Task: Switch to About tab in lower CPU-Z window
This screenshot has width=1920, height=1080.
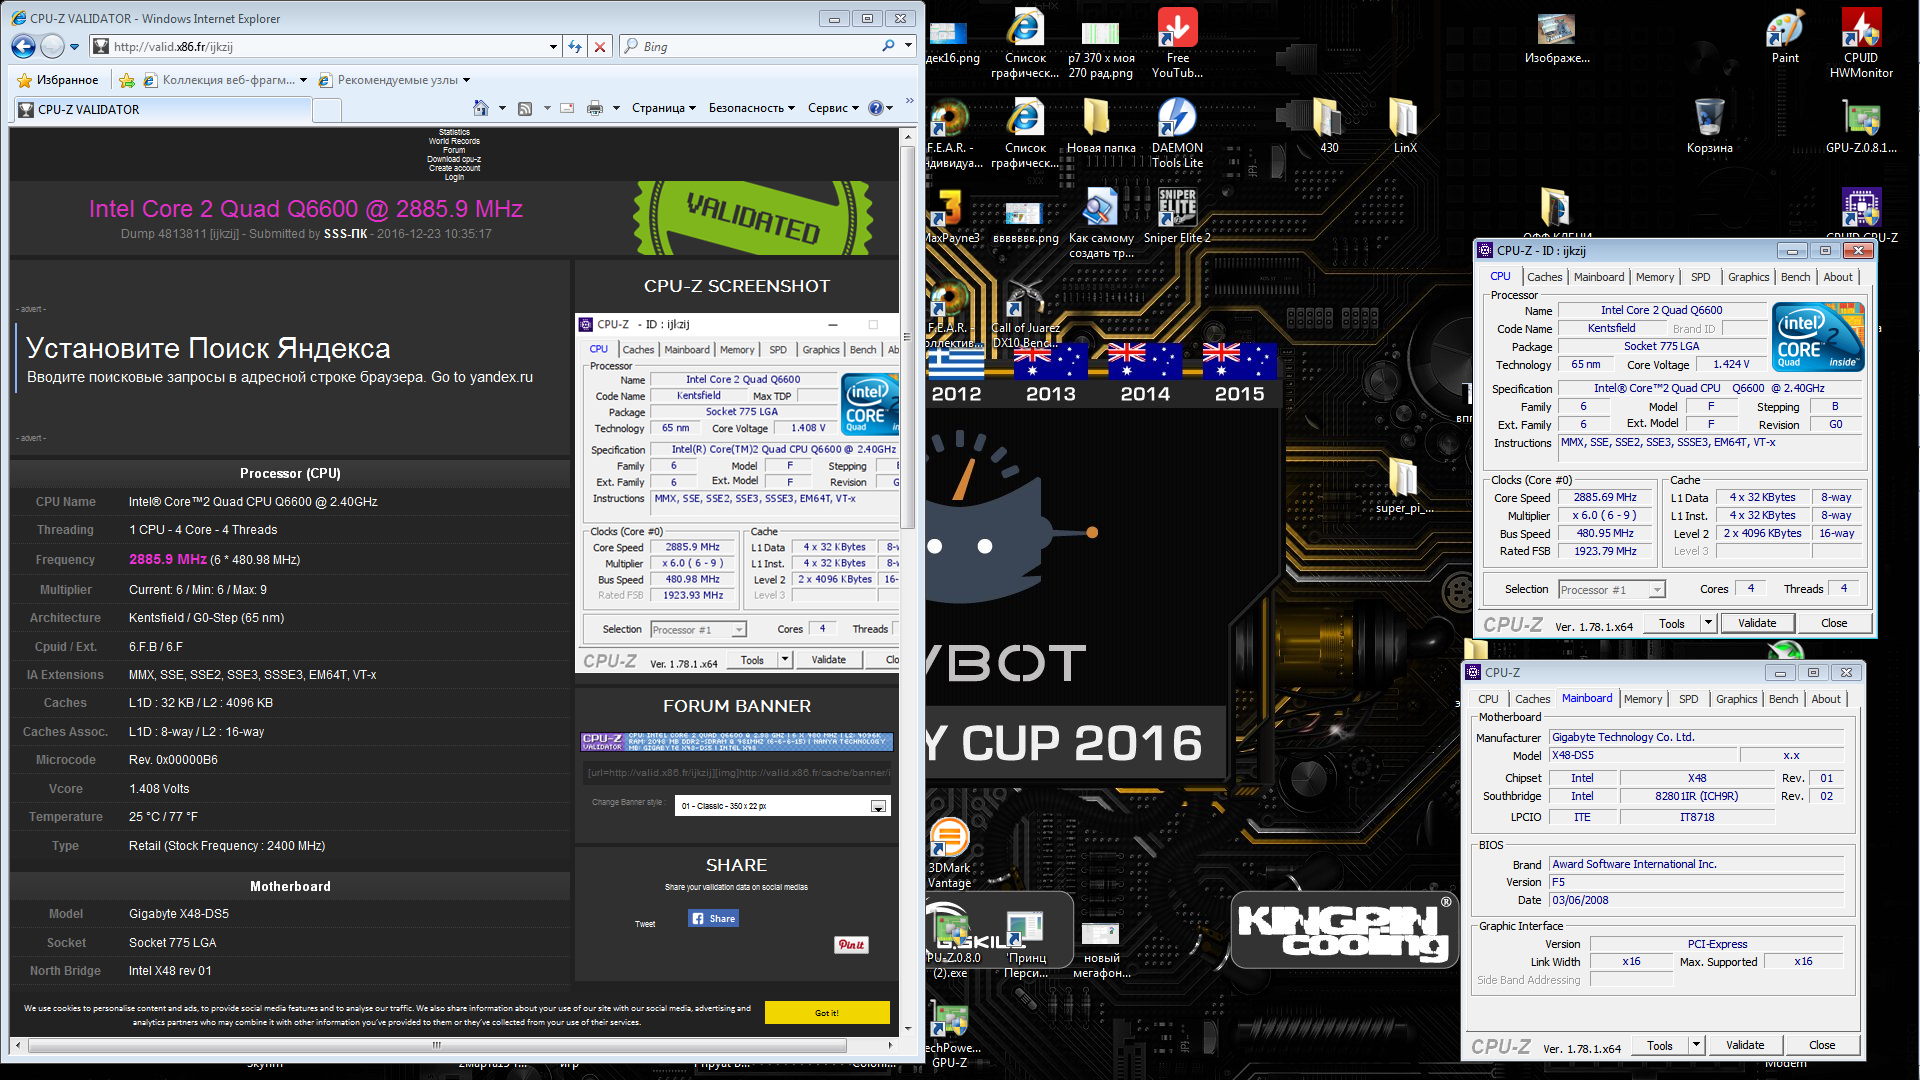Action: coord(1825,699)
